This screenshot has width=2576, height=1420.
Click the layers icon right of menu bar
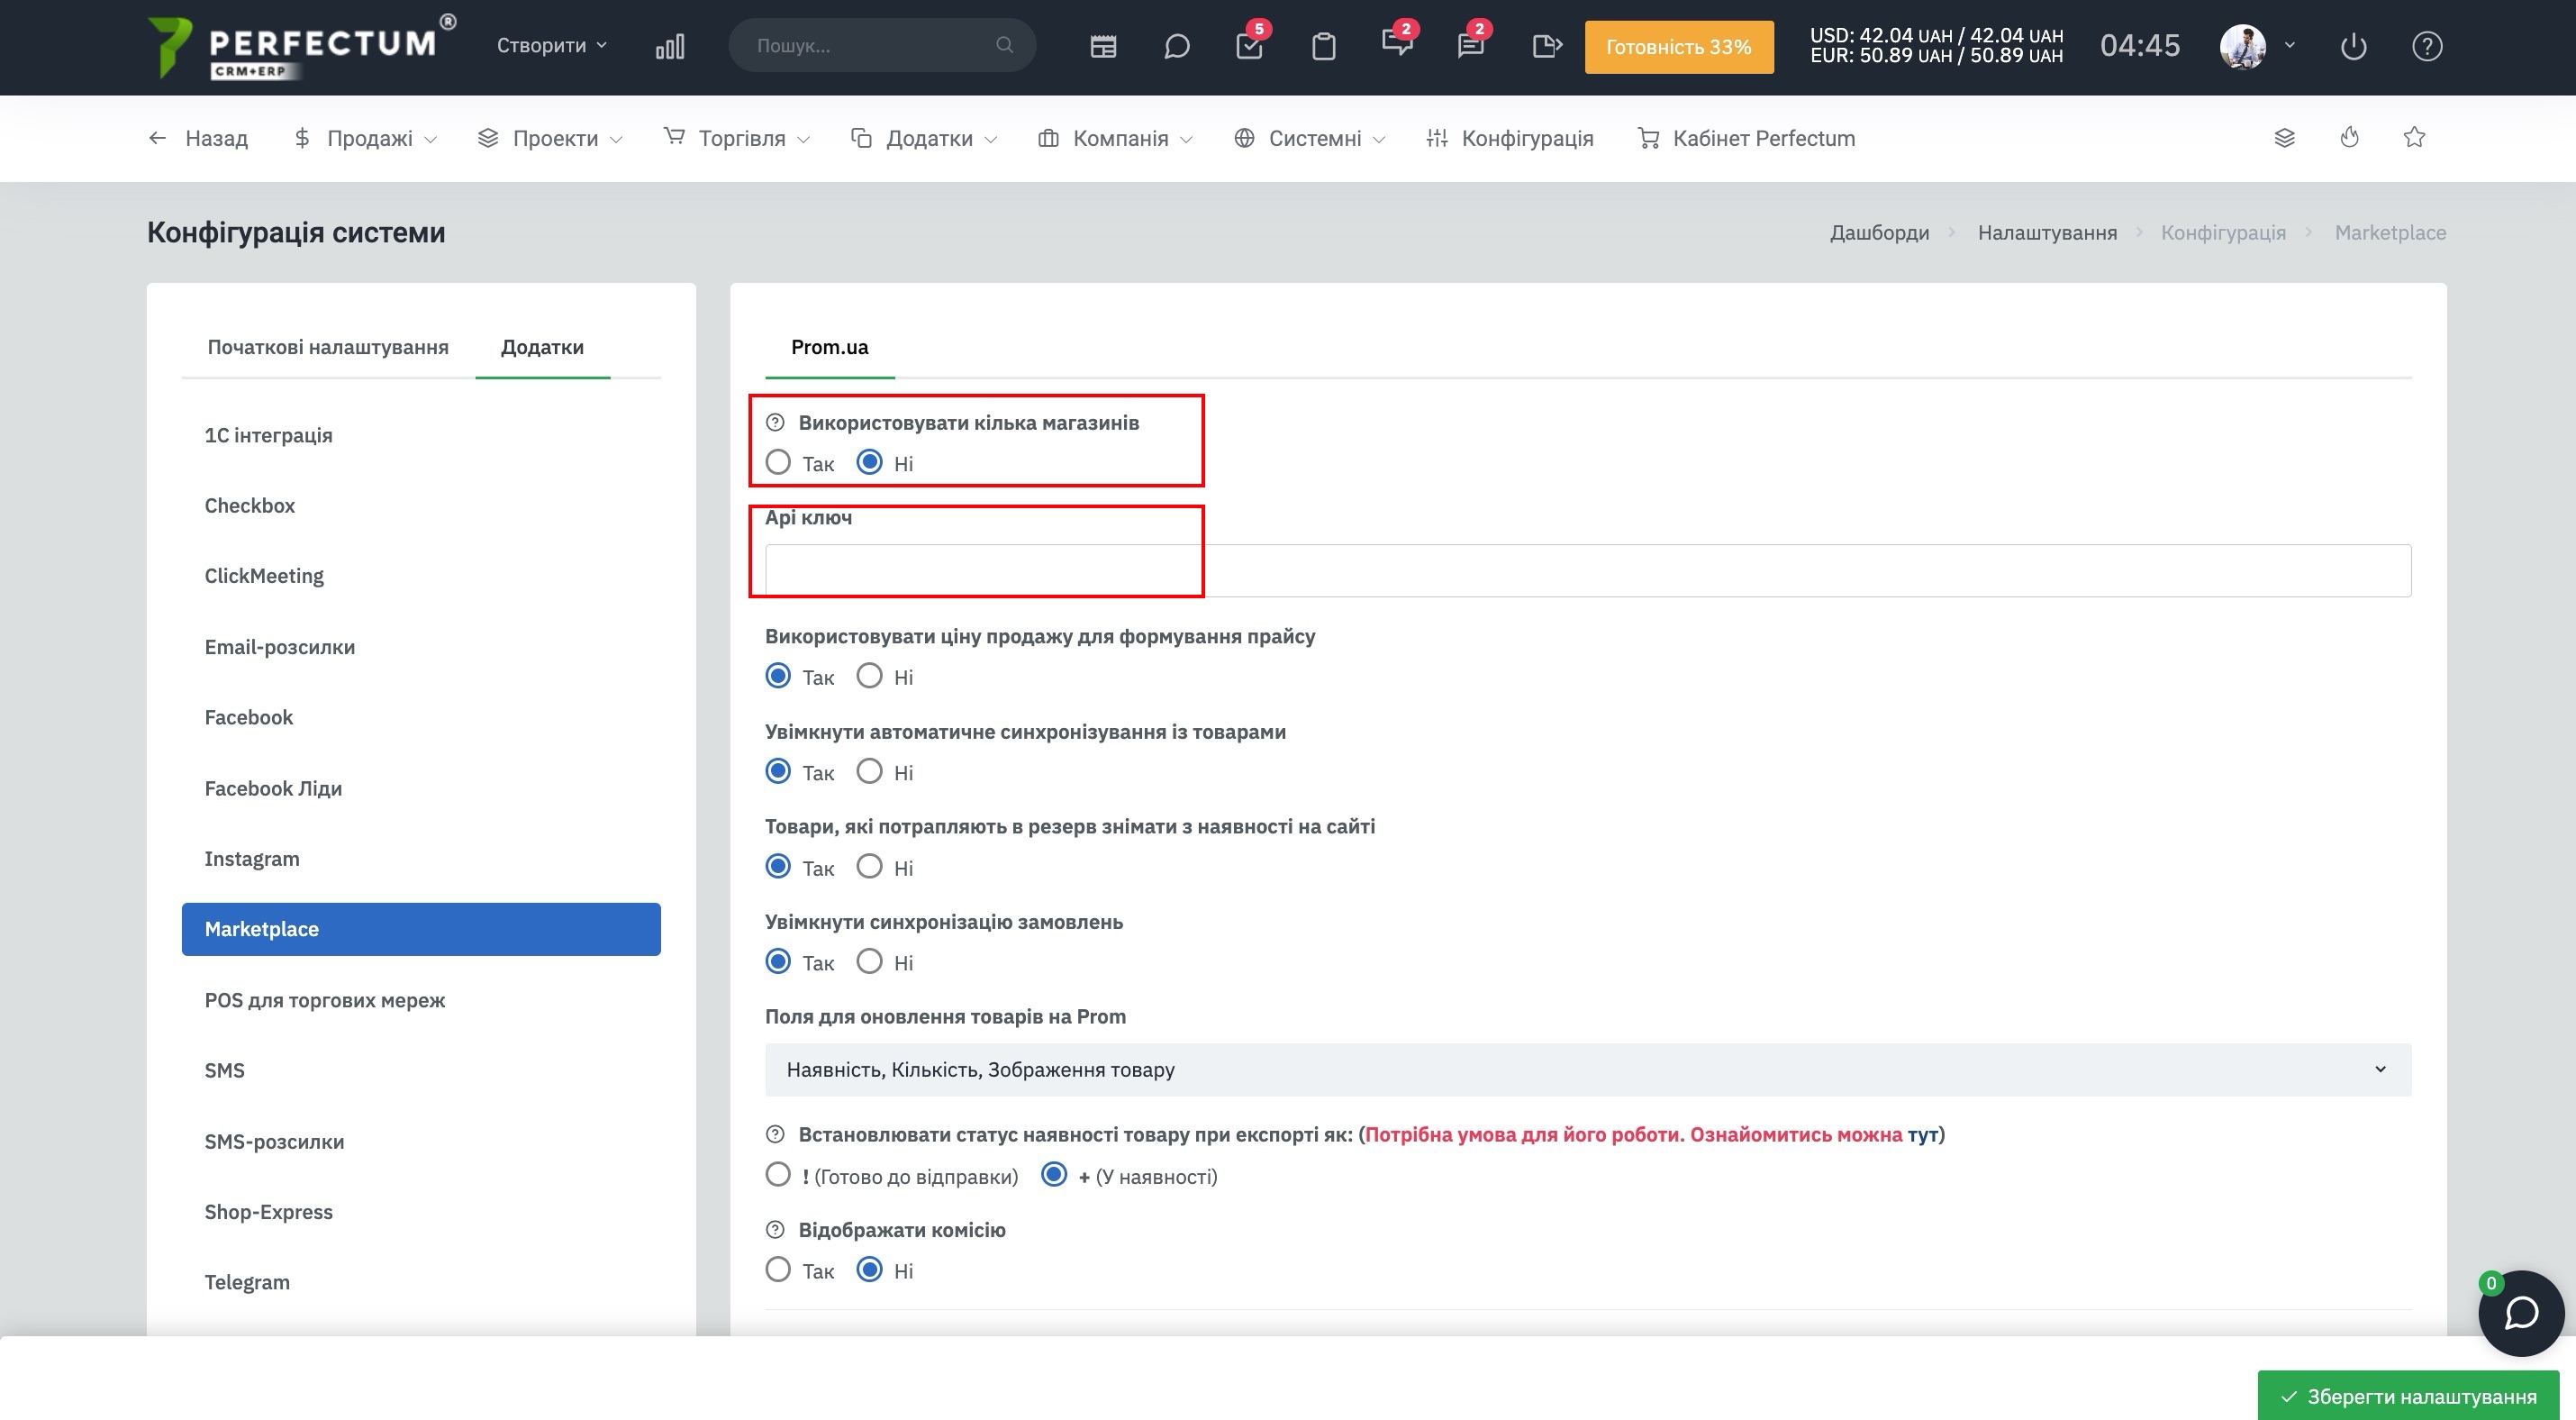click(x=2285, y=138)
